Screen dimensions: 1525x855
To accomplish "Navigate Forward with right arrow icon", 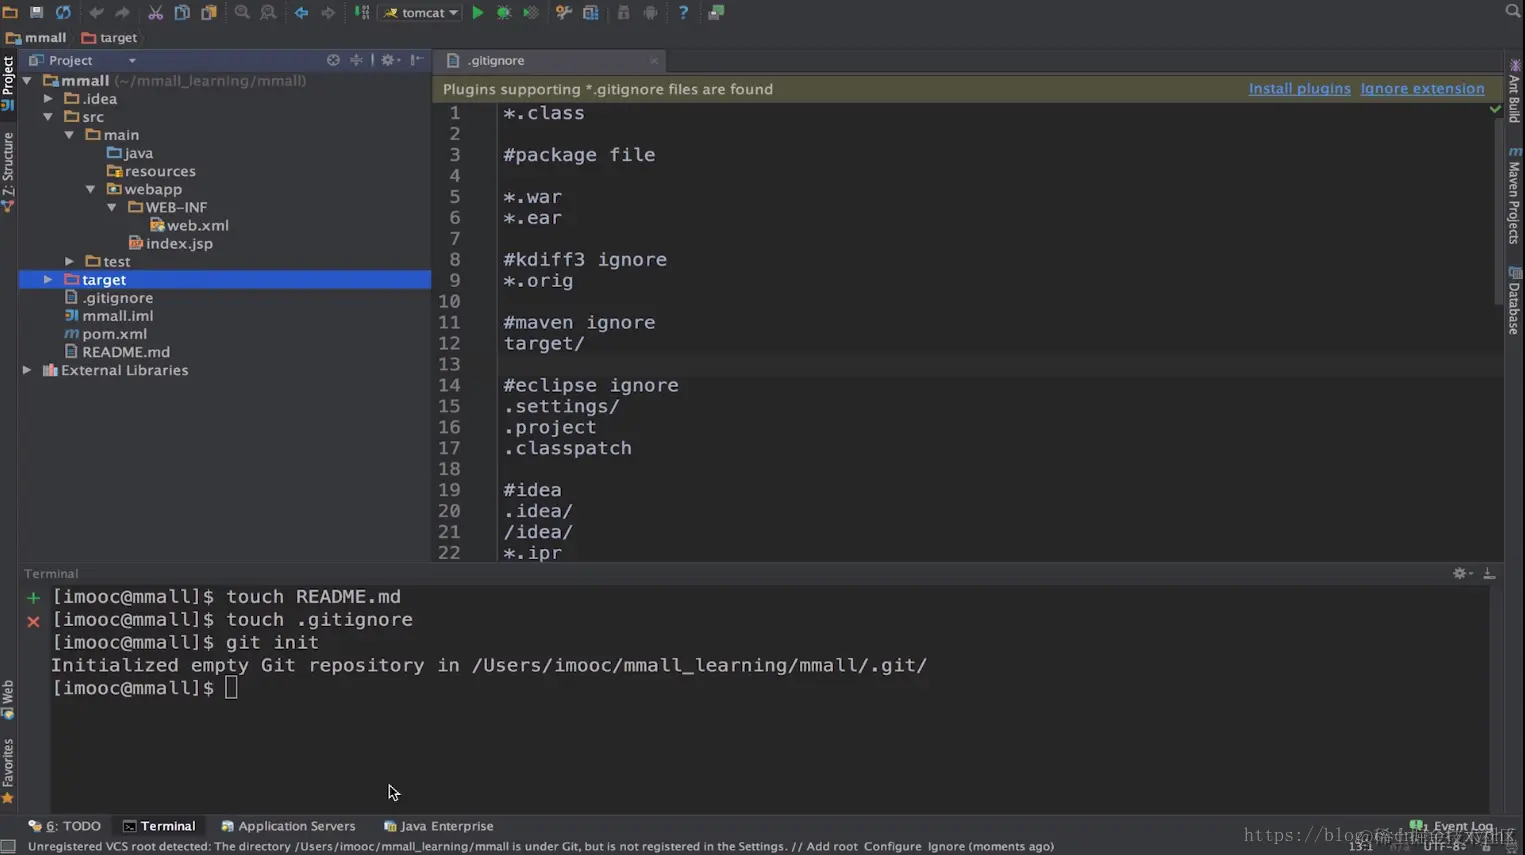I will [328, 12].
